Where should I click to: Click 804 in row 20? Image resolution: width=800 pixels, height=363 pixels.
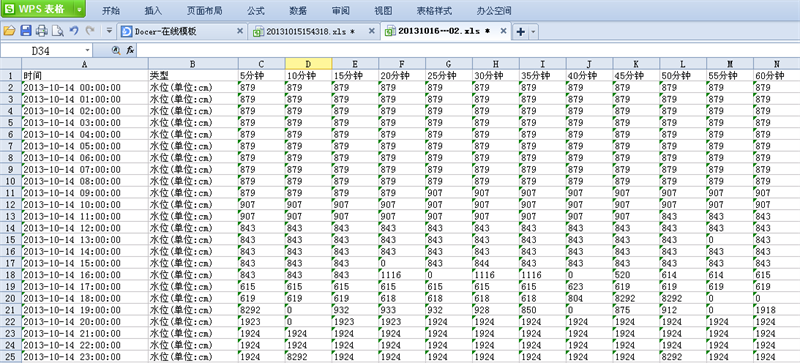589,298
